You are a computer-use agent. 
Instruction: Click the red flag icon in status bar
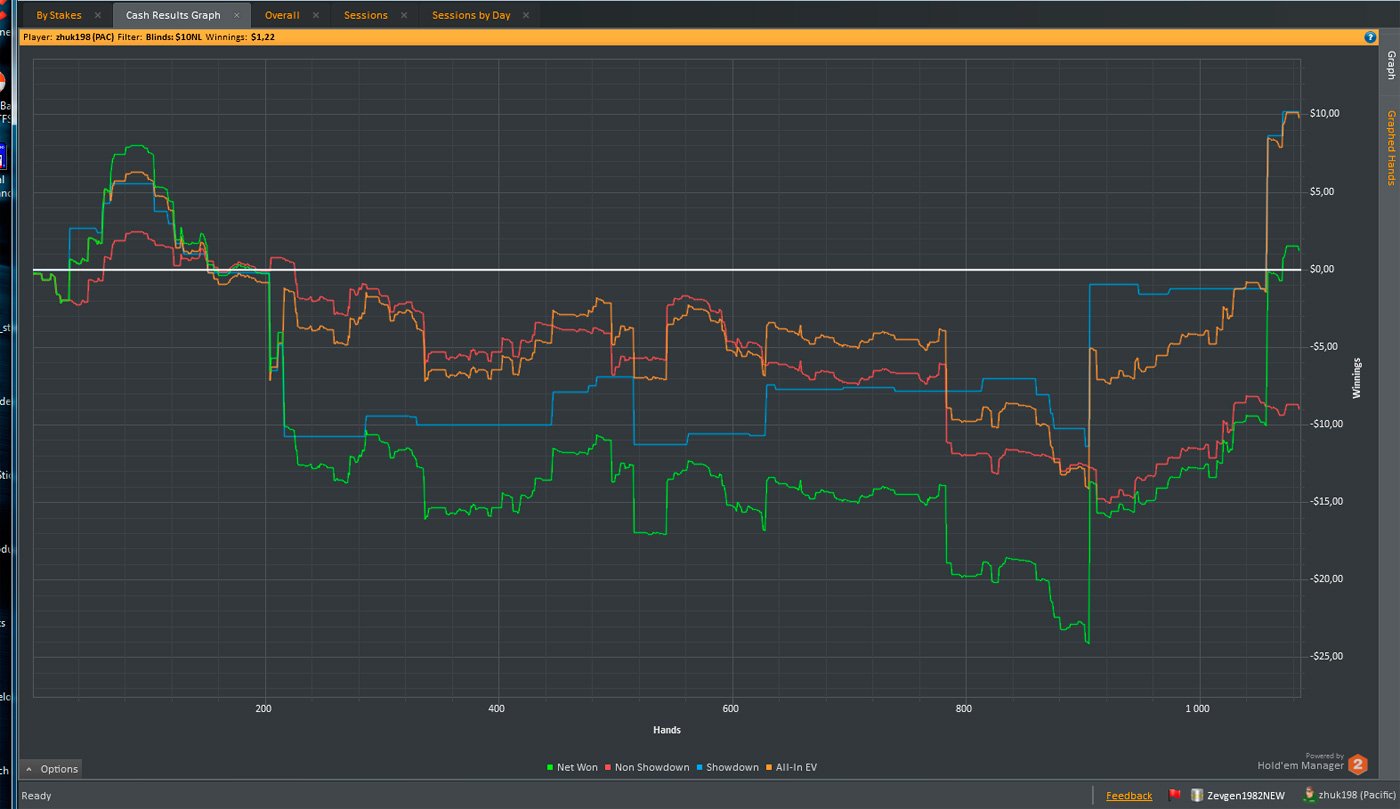click(x=1175, y=795)
